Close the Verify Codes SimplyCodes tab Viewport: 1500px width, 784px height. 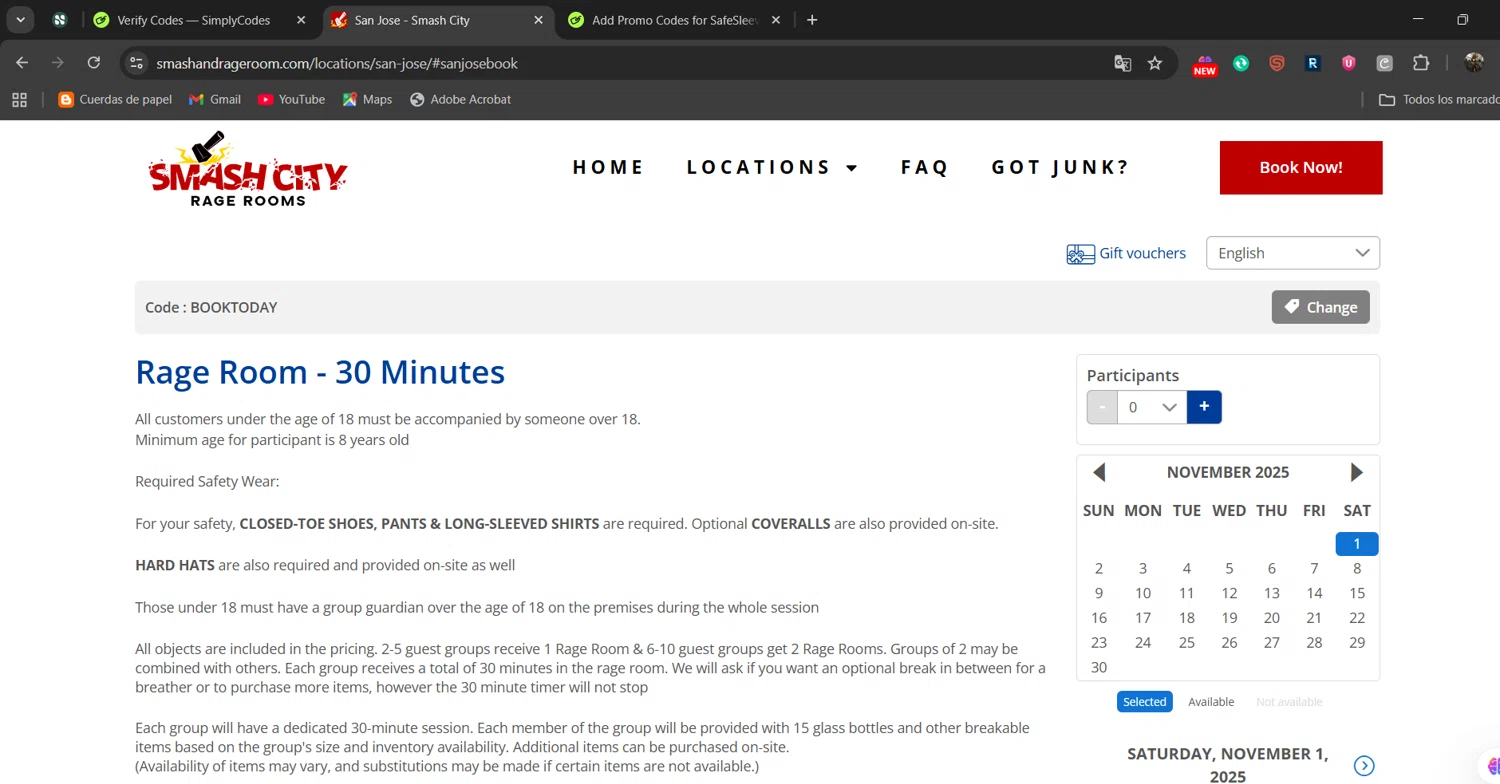pos(303,20)
